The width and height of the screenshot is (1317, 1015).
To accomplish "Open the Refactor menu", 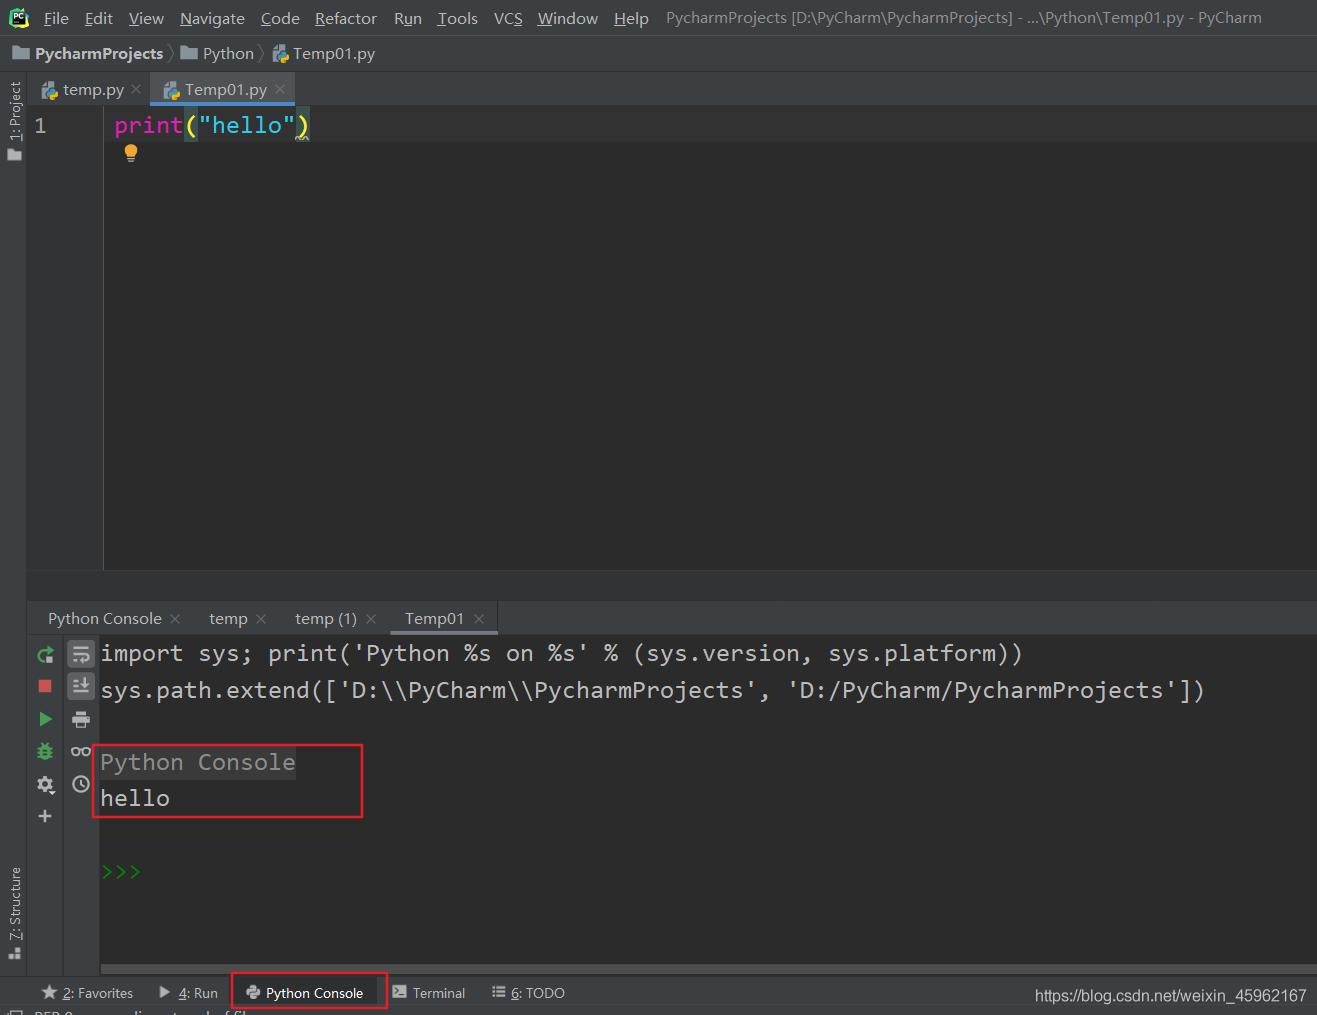I will (345, 18).
